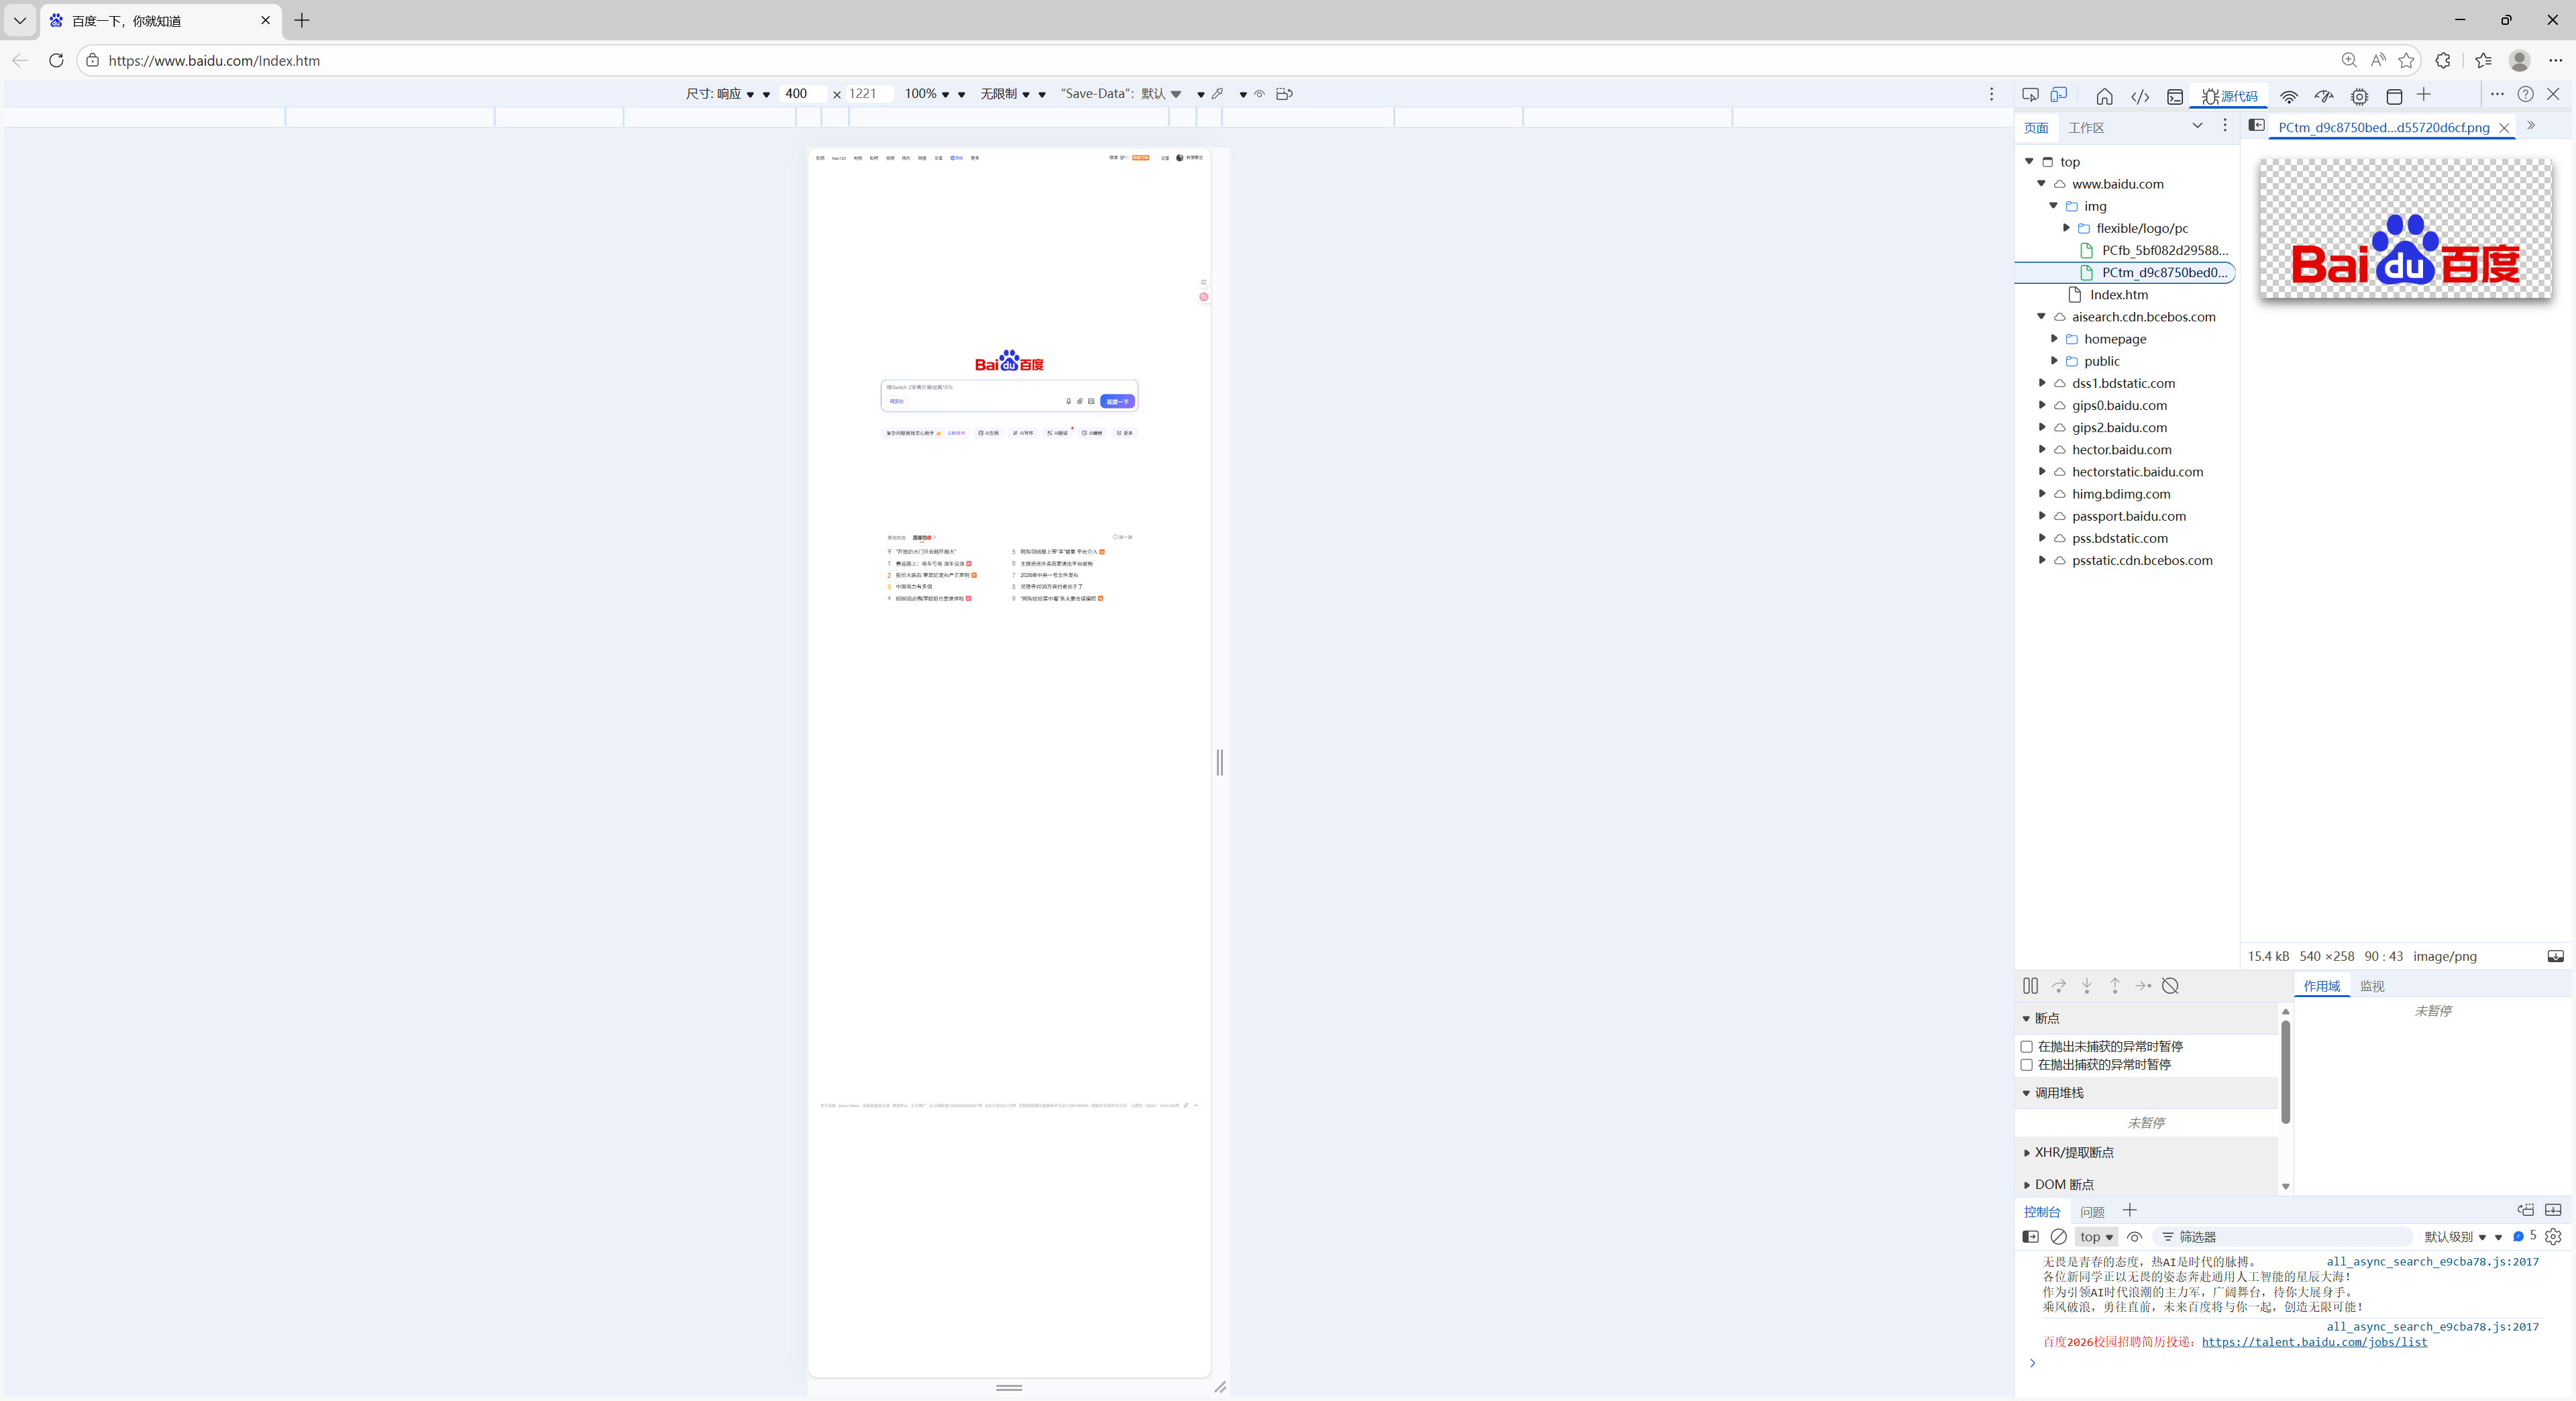Enable pause on uncaught exceptions checkbox

tap(2027, 1047)
